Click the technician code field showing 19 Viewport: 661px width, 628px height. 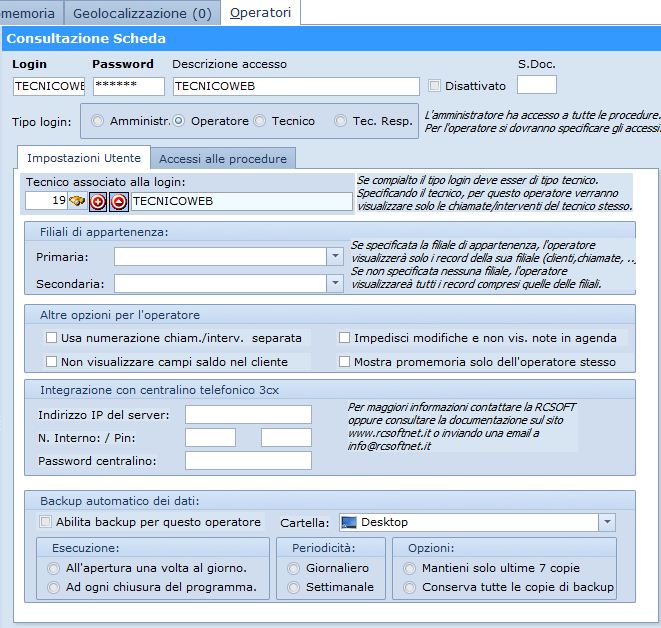pyautogui.click(x=46, y=201)
